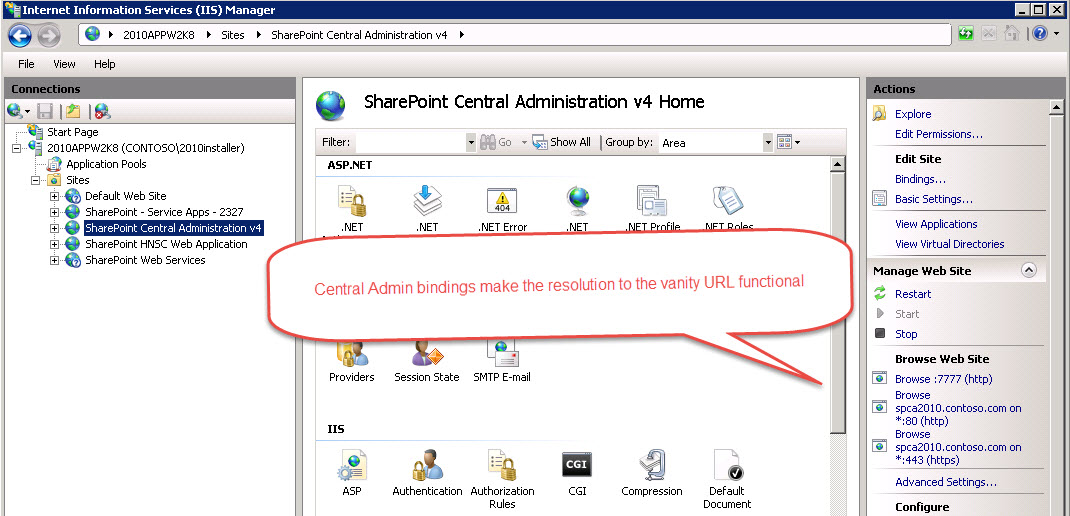Image resolution: width=1070 pixels, height=516 pixels.
Task: Click 2010APPW2K8 in the address breadcrumb
Action: 158,35
